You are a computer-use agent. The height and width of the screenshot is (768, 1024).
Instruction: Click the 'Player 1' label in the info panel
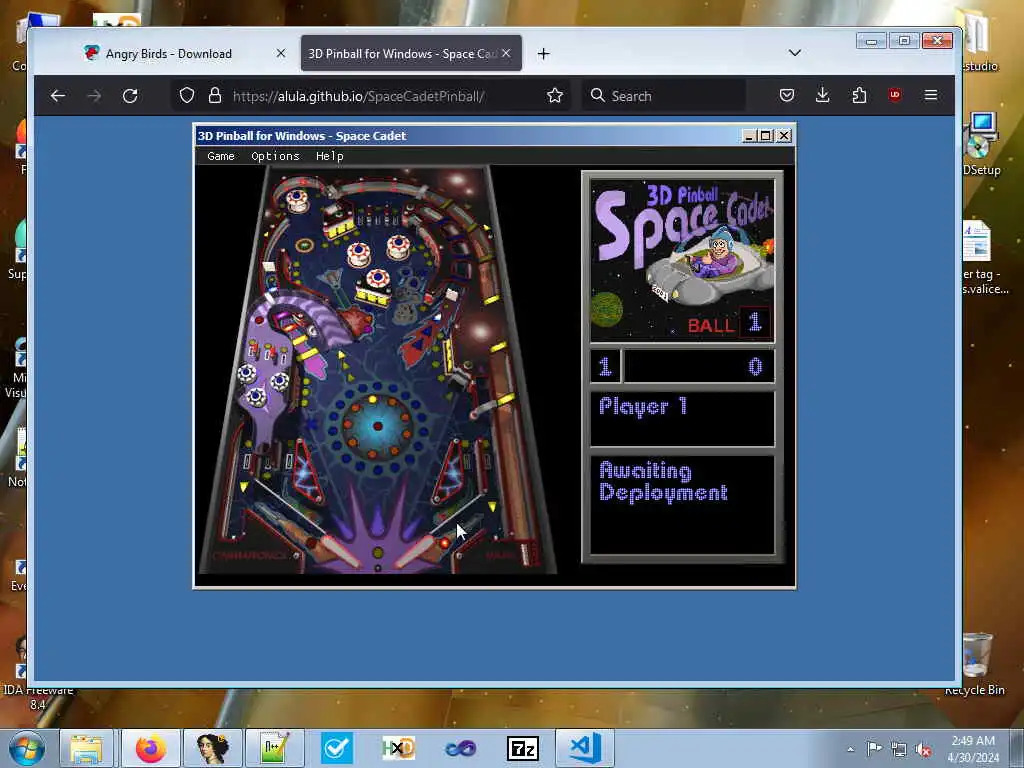click(x=643, y=407)
